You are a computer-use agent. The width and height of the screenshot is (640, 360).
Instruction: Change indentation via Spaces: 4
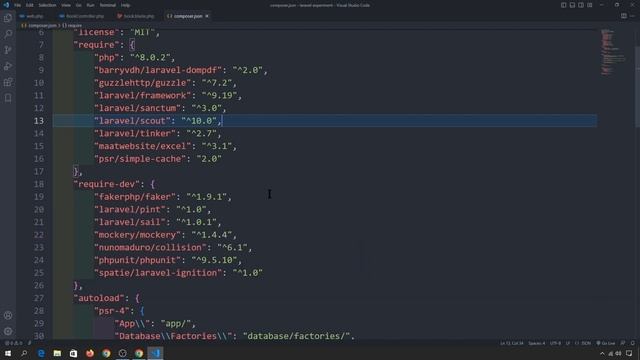[537, 343]
